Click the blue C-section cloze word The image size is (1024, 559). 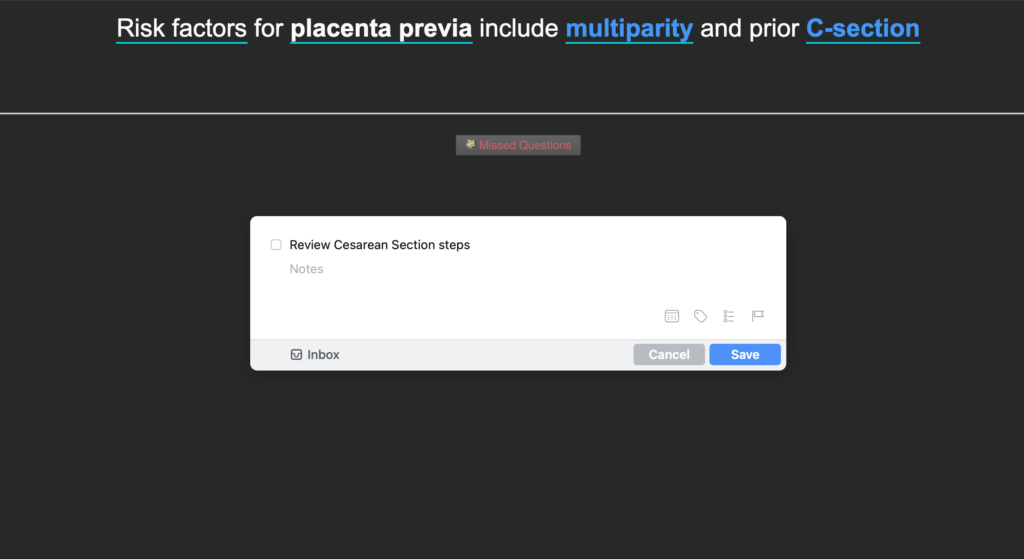(863, 29)
